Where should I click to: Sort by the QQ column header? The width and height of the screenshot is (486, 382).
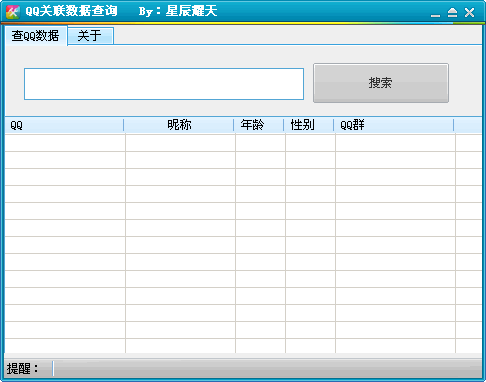[x=64, y=125]
